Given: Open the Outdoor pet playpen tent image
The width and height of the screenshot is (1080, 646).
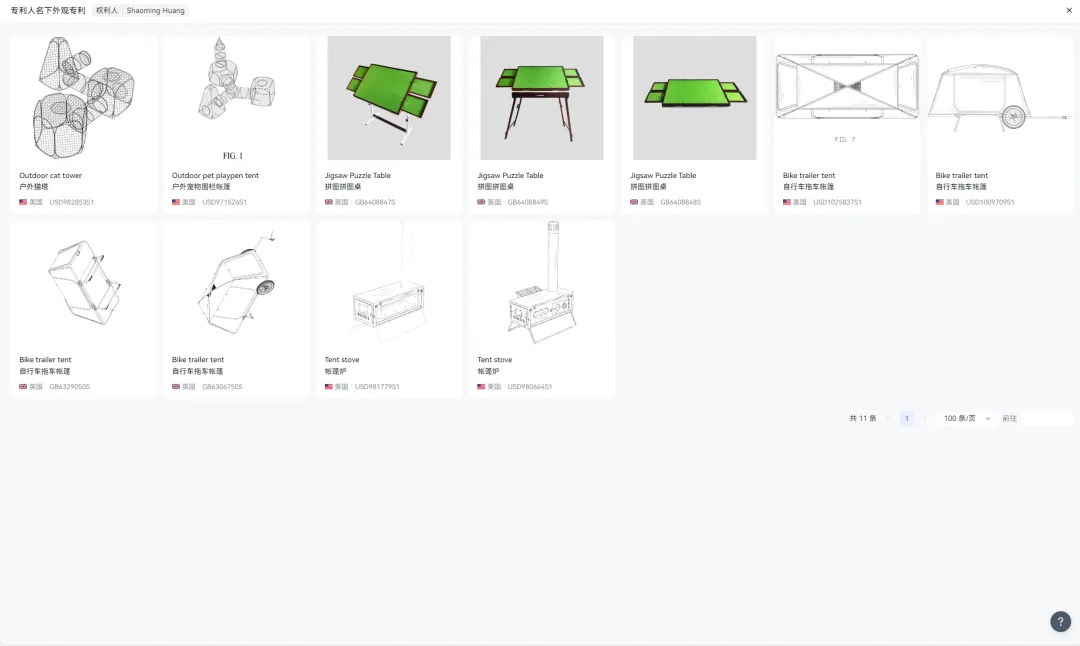Looking at the screenshot, I should (x=236, y=98).
